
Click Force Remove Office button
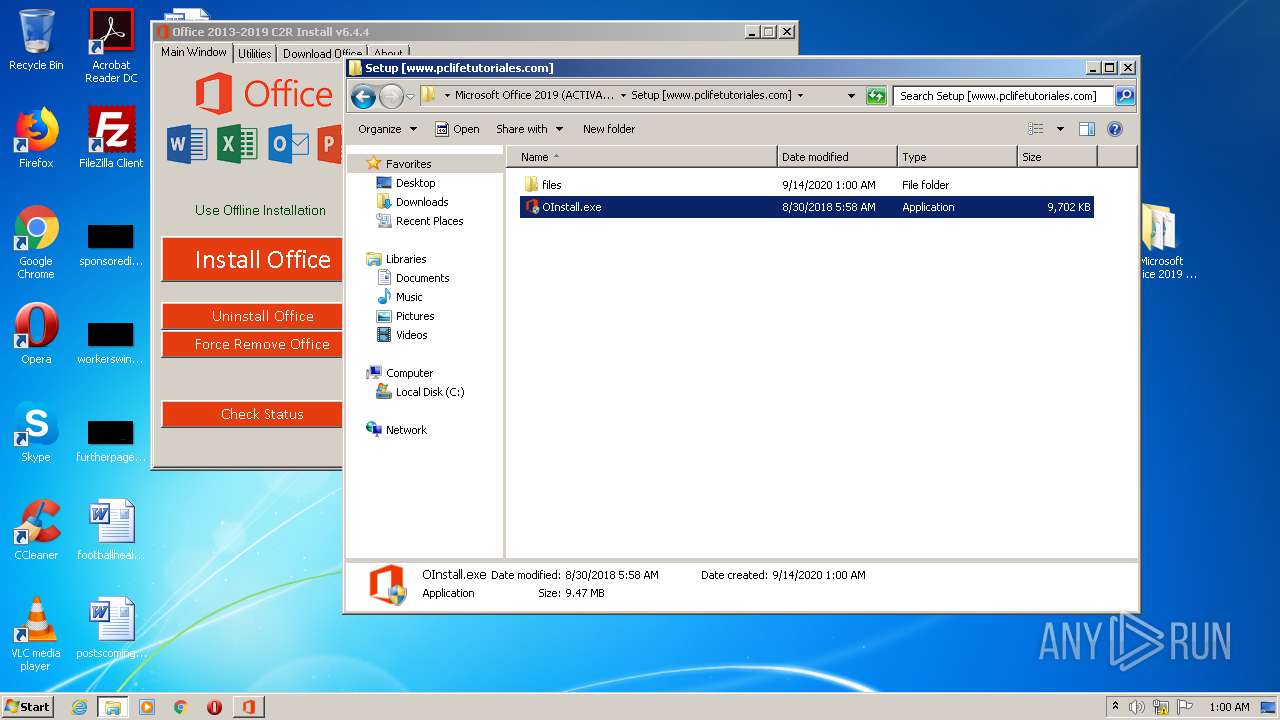click(252, 344)
